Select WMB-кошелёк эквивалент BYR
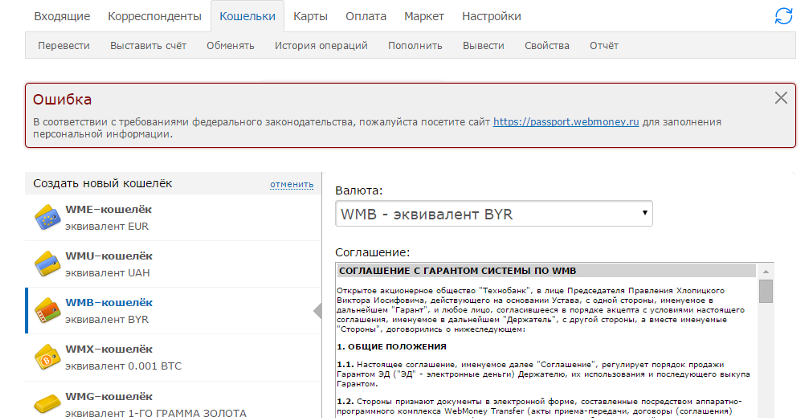The height and width of the screenshot is (418, 800). 173,311
